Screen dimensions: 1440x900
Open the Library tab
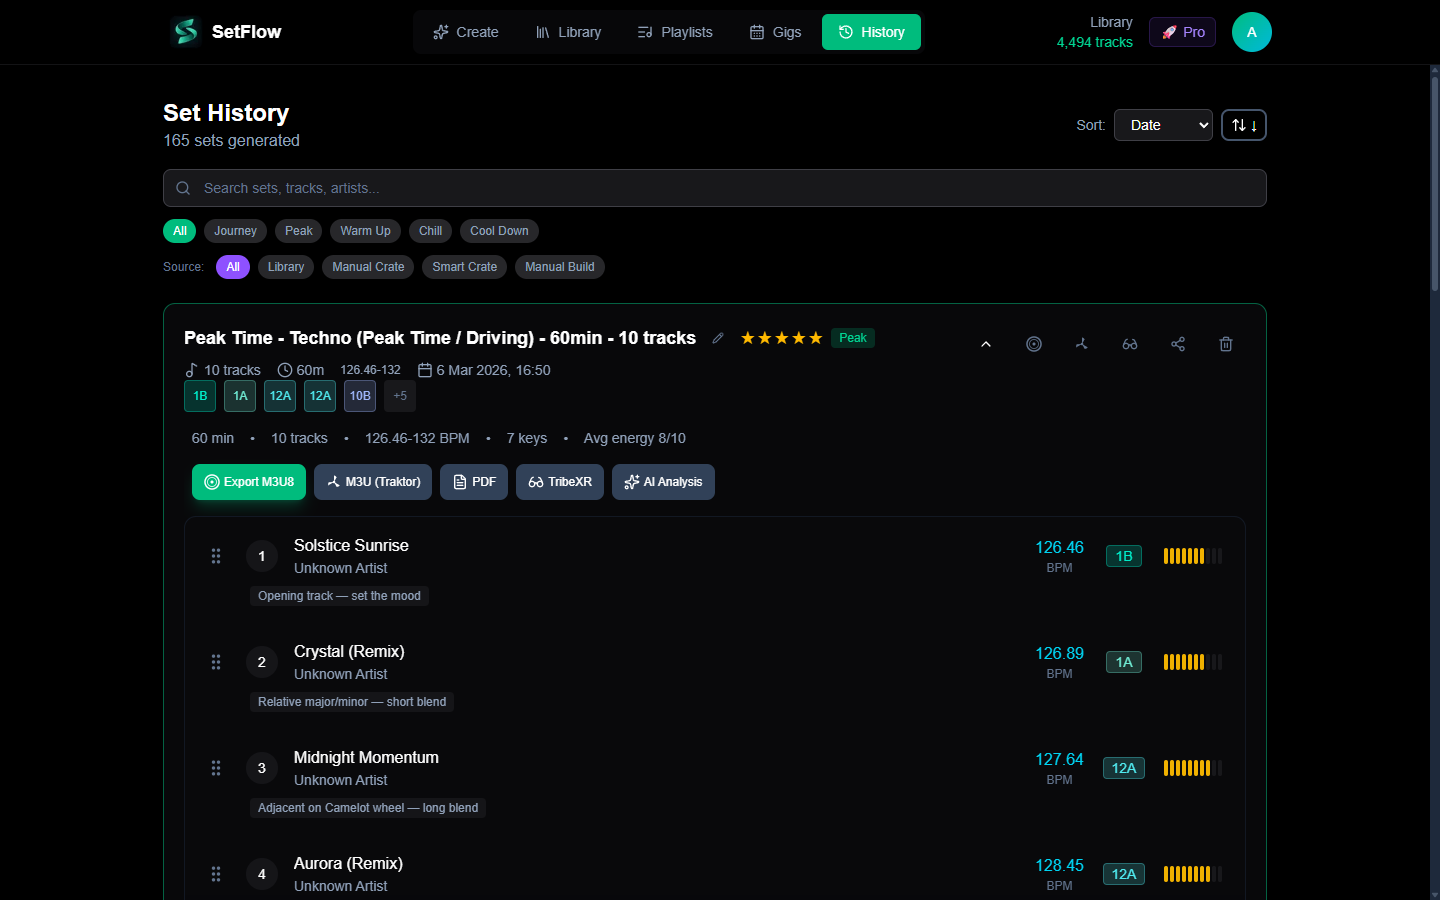click(x=568, y=32)
